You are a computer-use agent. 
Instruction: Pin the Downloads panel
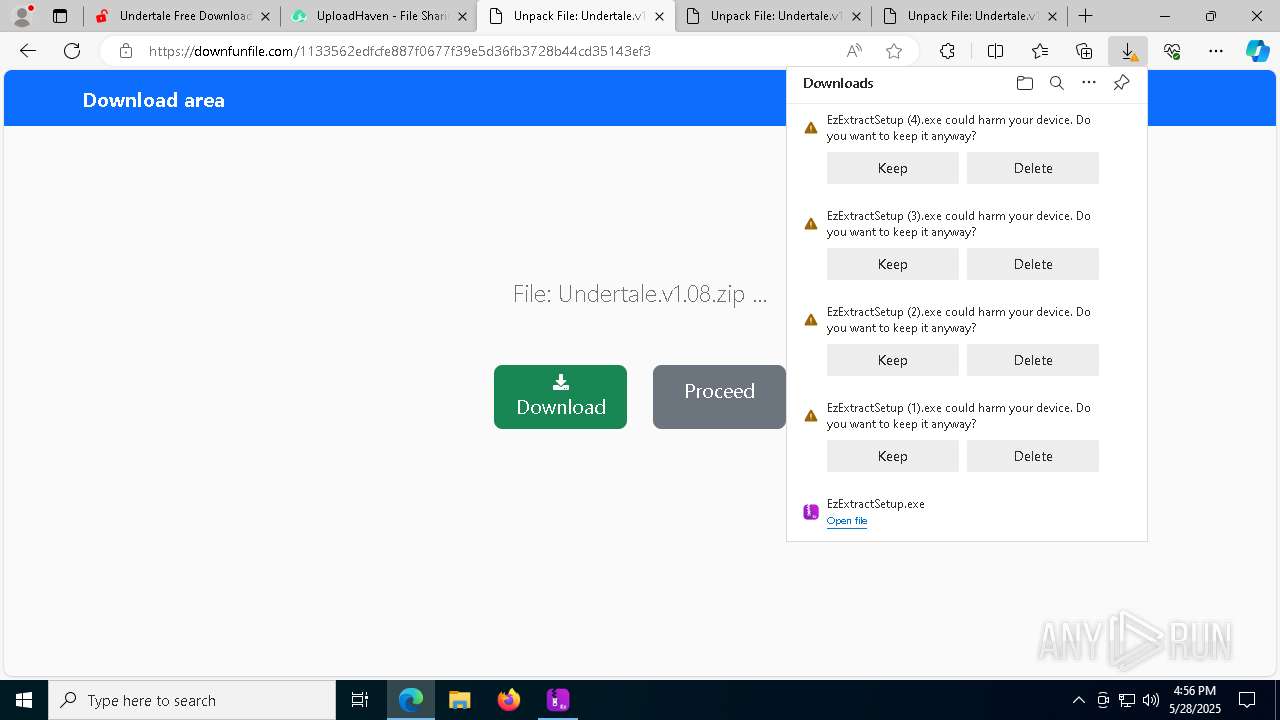(x=1121, y=83)
